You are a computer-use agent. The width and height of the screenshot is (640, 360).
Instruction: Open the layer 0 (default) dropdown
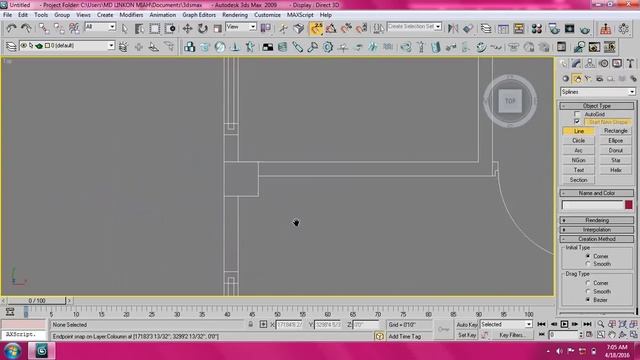[x=67, y=46]
